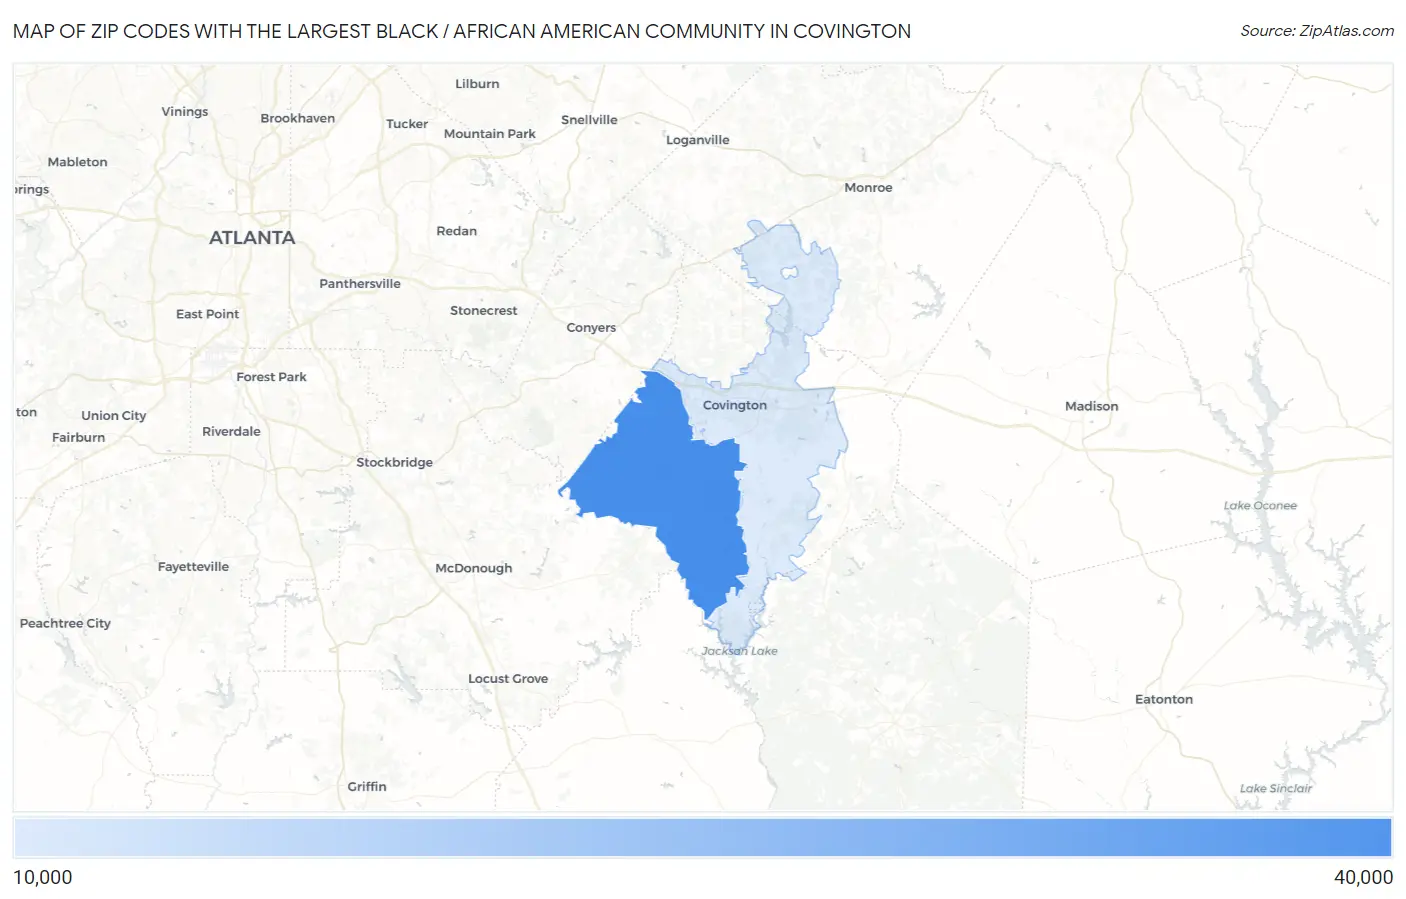1406x899 pixels.
Task: Click the Fairburn map label
Action: click(79, 438)
